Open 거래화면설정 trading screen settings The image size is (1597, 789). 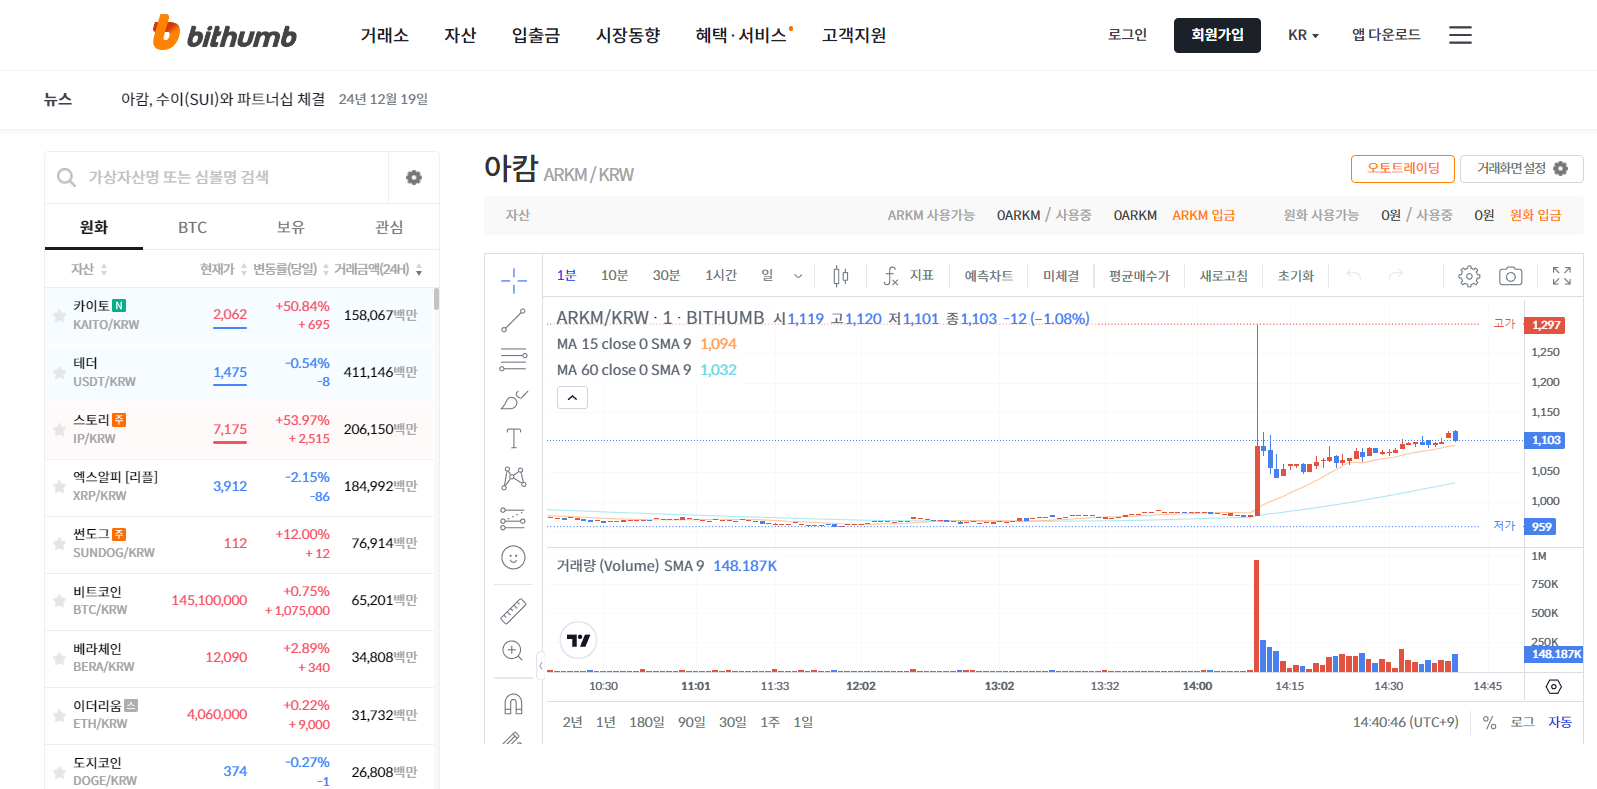(x=1522, y=168)
